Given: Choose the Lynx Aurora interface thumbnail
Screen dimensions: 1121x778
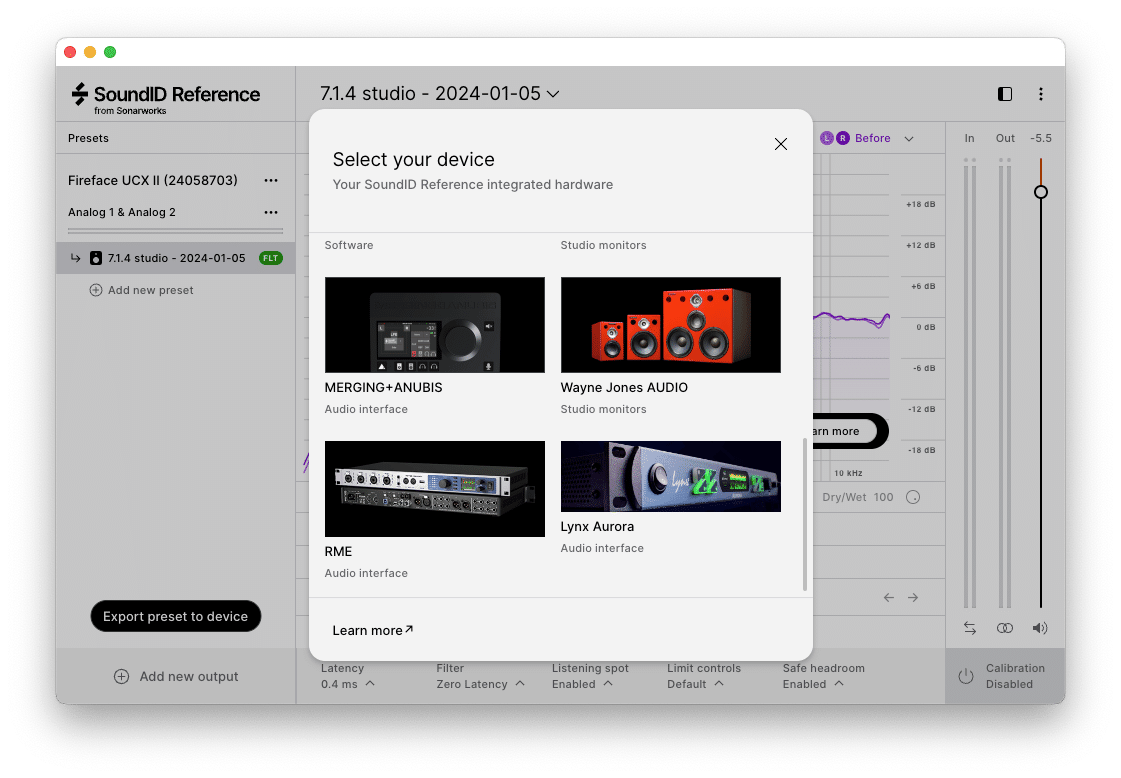Looking at the screenshot, I should (x=671, y=476).
